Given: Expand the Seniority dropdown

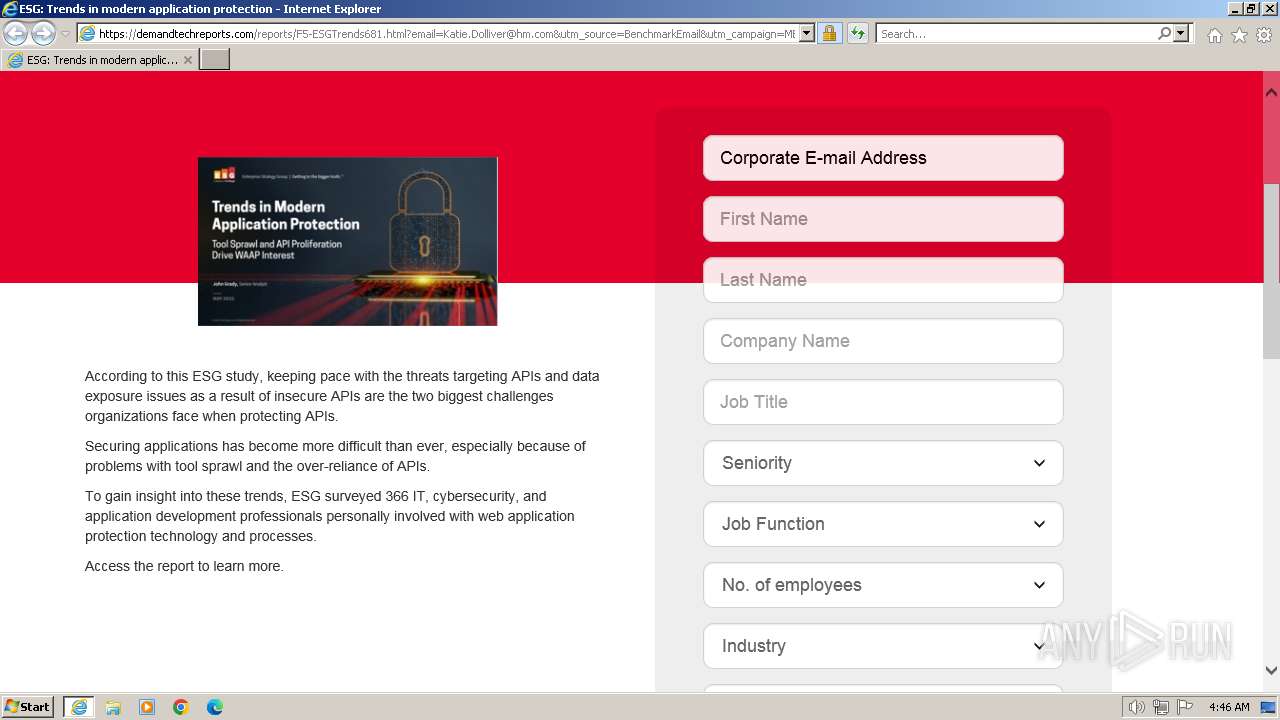Looking at the screenshot, I should pos(883,463).
